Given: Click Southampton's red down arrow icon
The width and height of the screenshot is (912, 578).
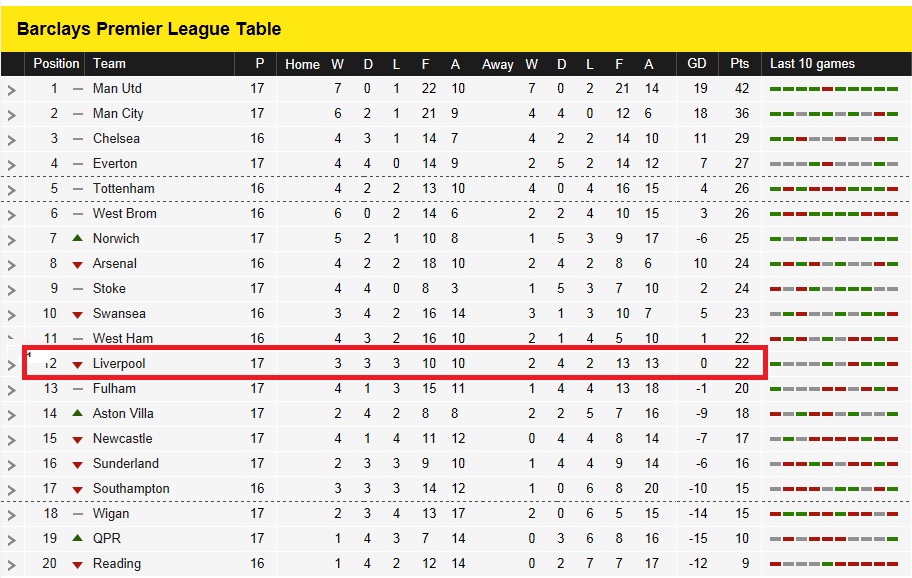Looking at the screenshot, I should [77, 490].
